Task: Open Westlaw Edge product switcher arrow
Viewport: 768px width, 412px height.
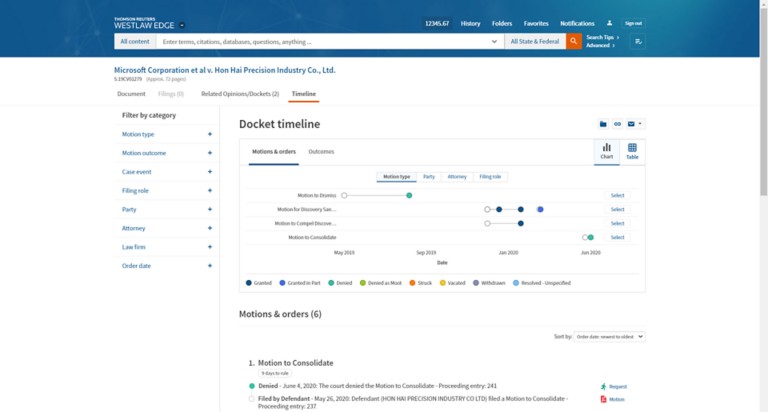Action: (182, 25)
